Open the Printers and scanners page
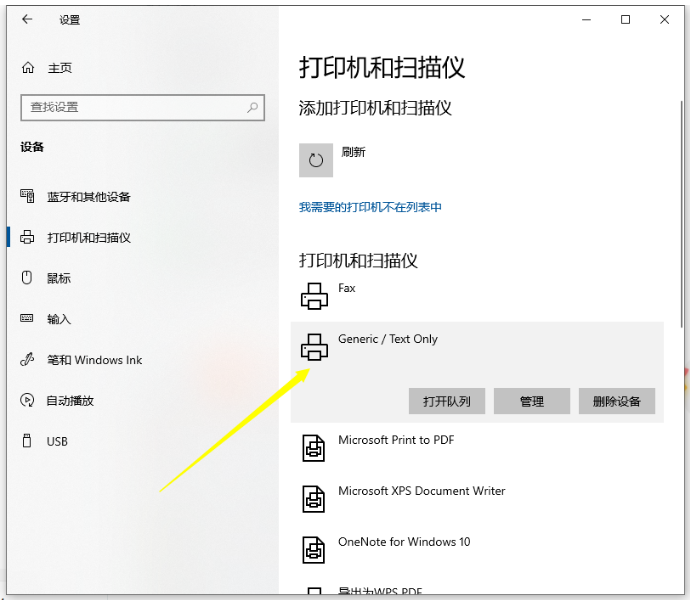Screen dimensions: 690x600 coord(88,238)
